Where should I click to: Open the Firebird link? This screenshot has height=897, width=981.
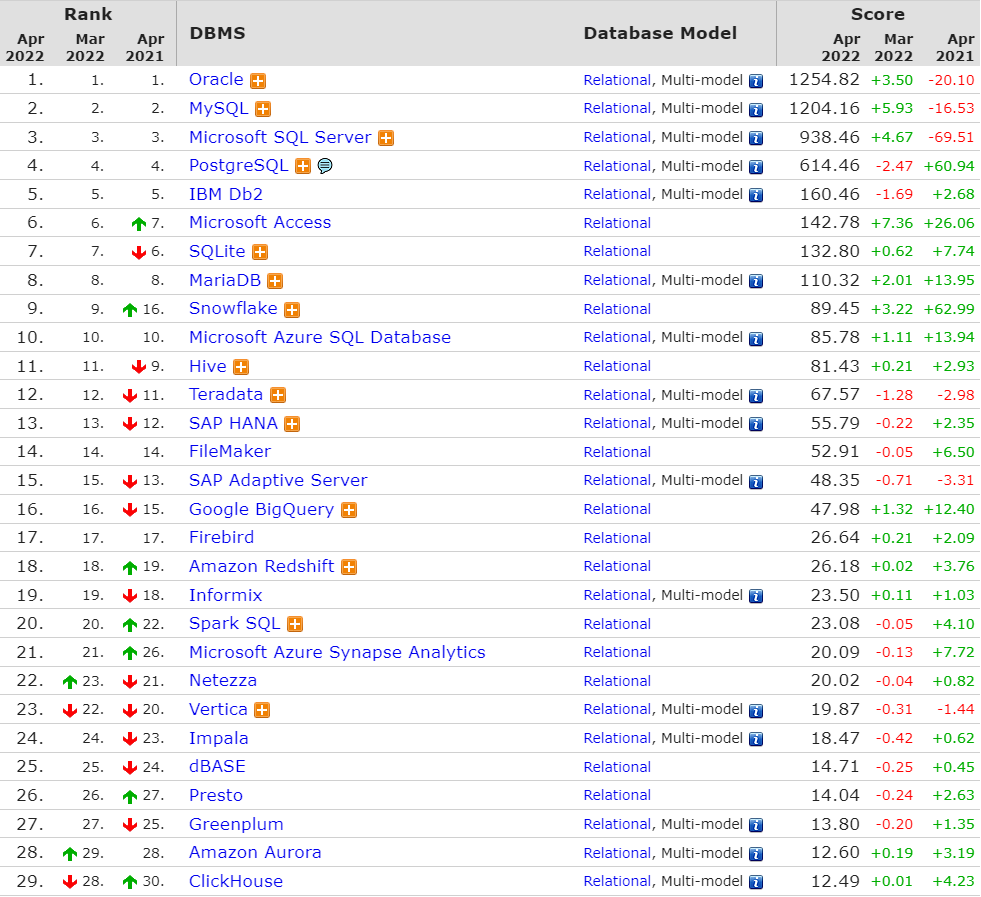[221, 537]
